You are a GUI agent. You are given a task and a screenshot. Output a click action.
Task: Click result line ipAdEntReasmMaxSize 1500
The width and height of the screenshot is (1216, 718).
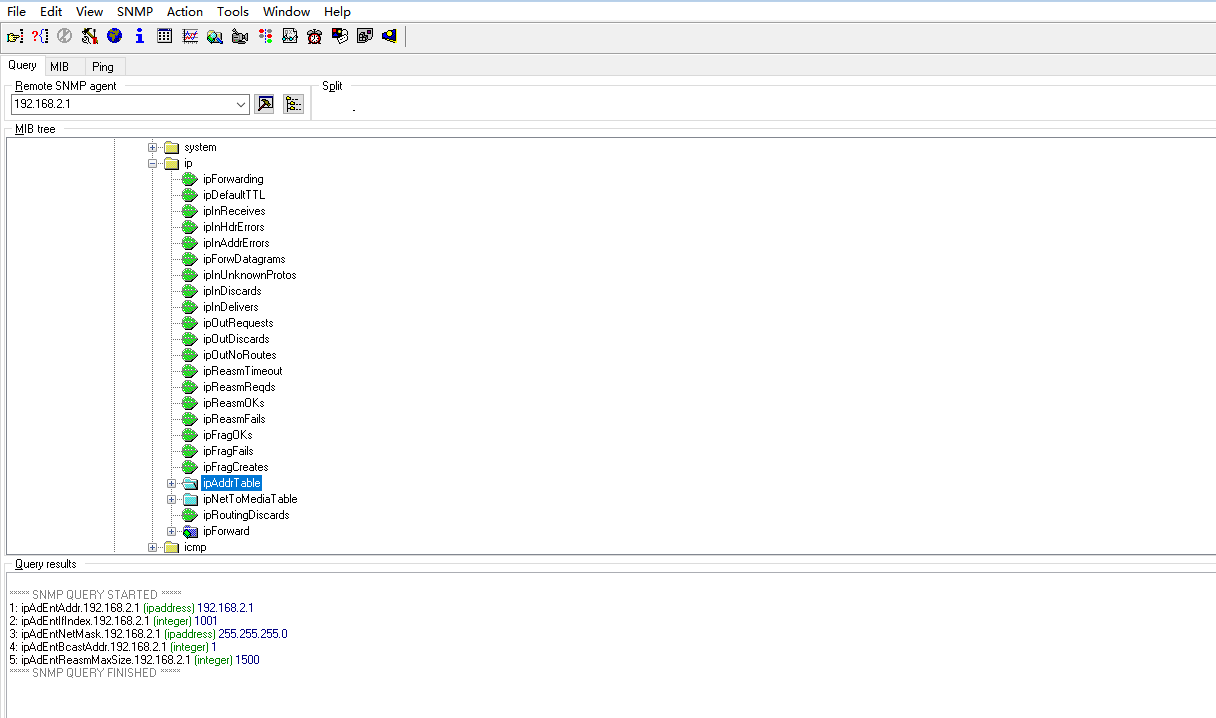point(134,660)
